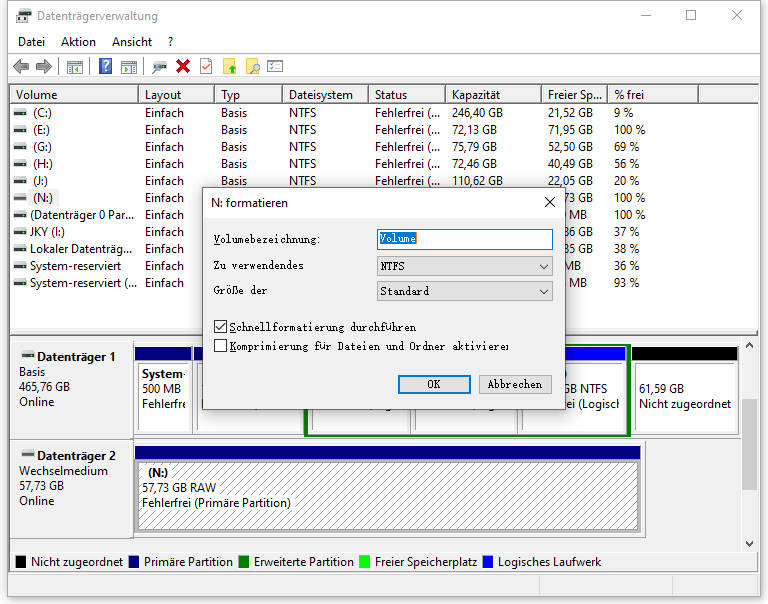The image size is (768, 604).
Task: Click drive icon of volume (H:)
Action: pyautogui.click(x=20, y=164)
